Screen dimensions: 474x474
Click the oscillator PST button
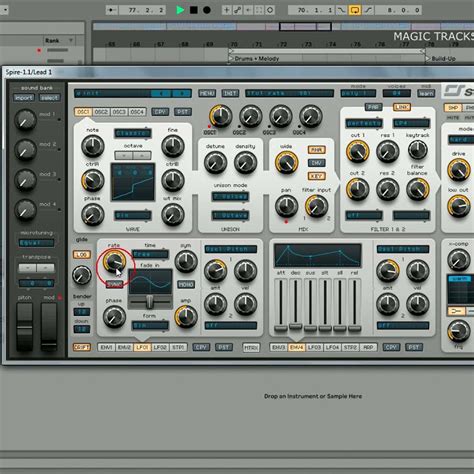(183, 112)
